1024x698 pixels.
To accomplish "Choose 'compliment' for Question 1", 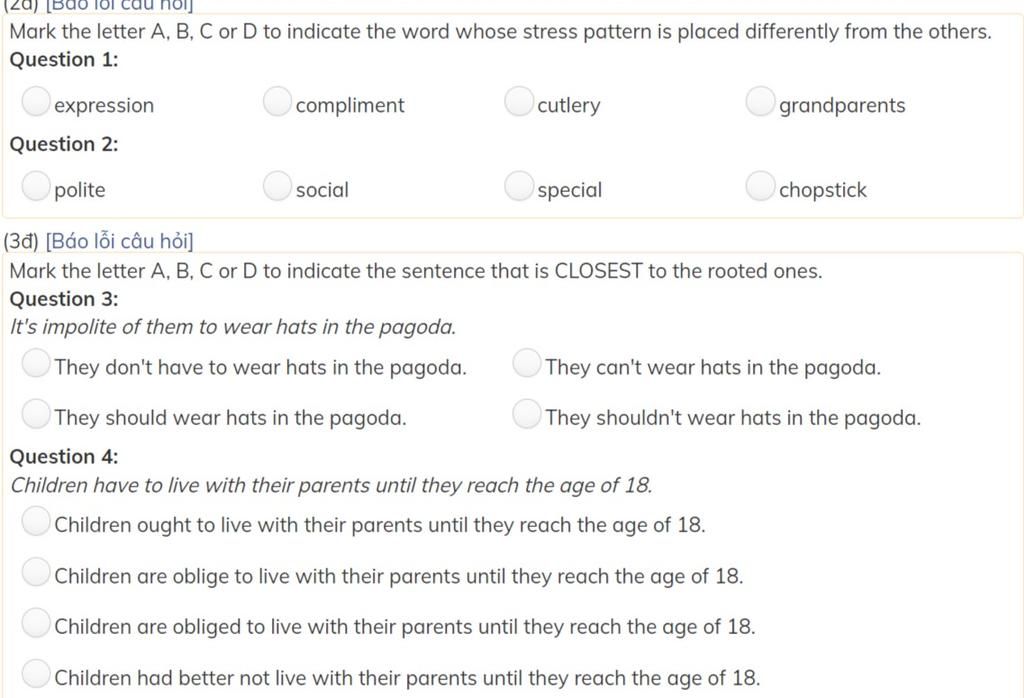I will [278, 101].
